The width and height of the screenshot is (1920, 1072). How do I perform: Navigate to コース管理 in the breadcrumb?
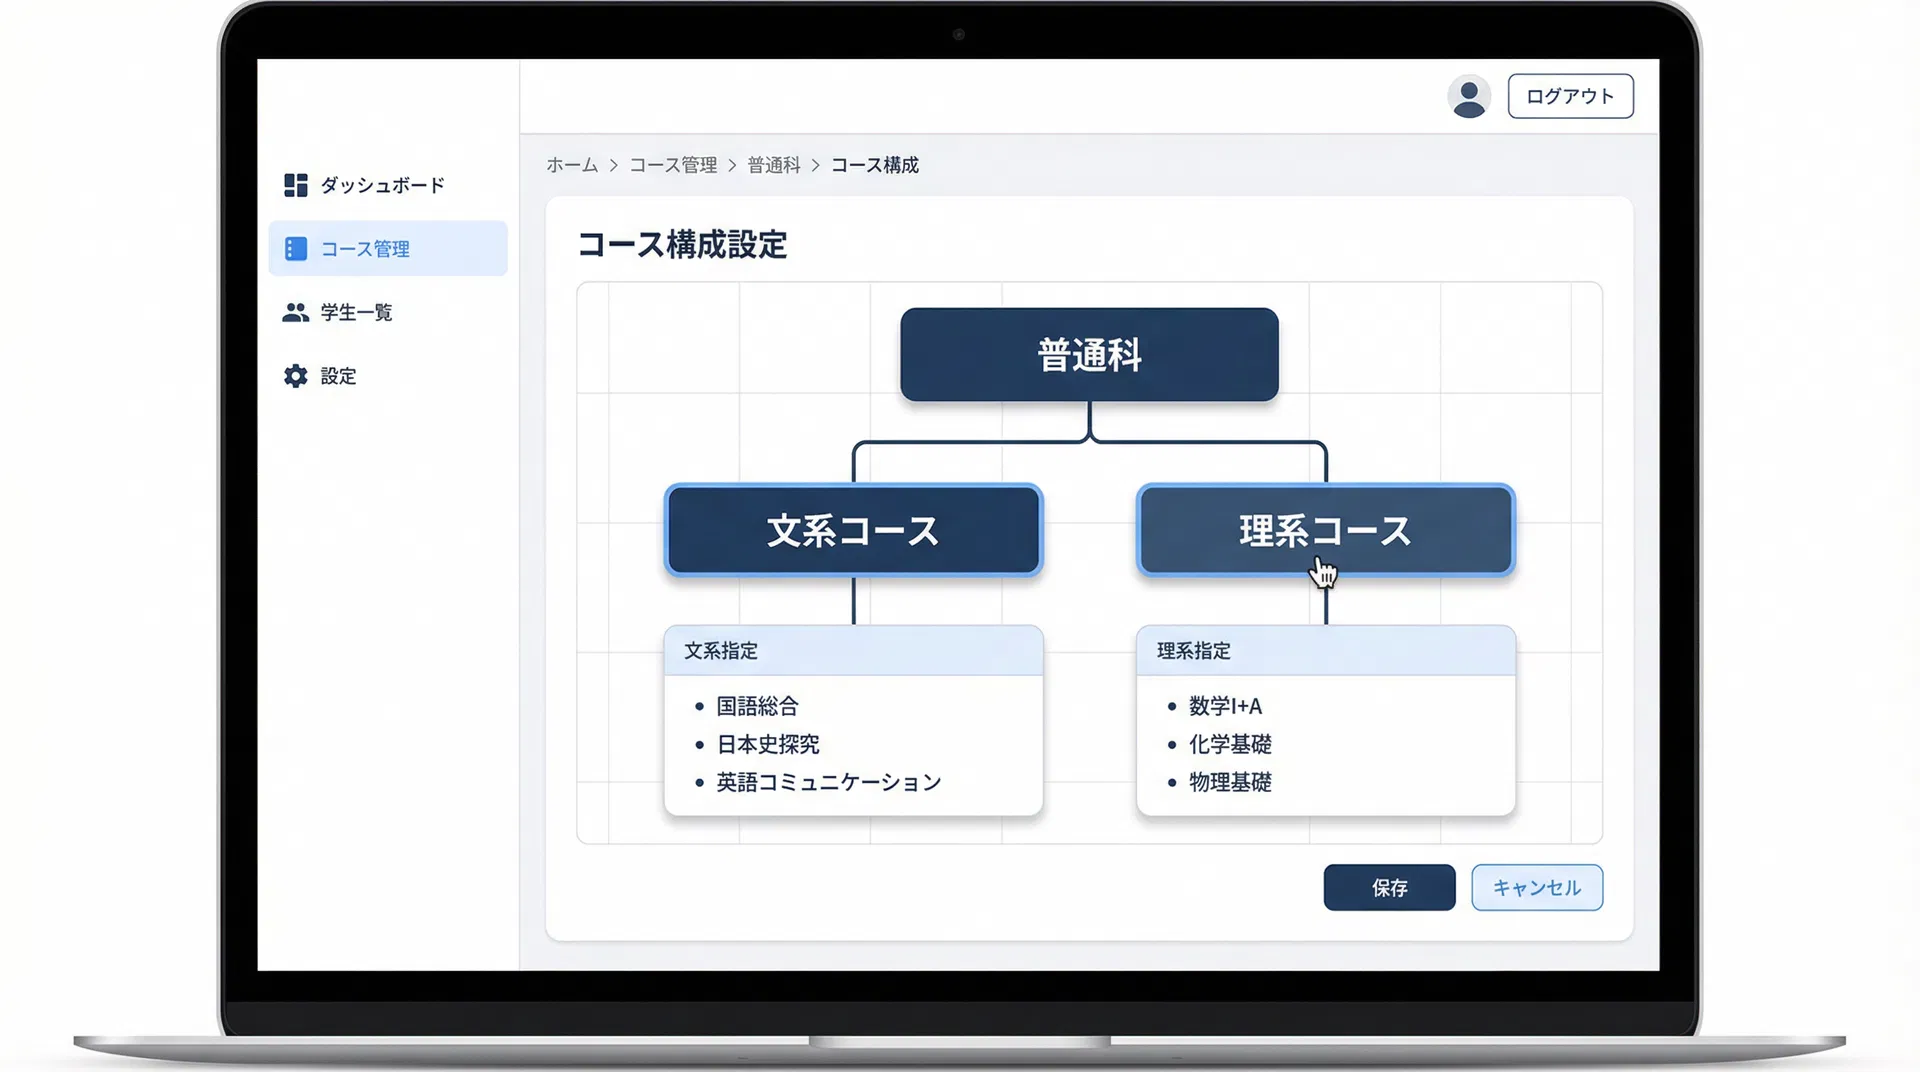[x=674, y=165]
